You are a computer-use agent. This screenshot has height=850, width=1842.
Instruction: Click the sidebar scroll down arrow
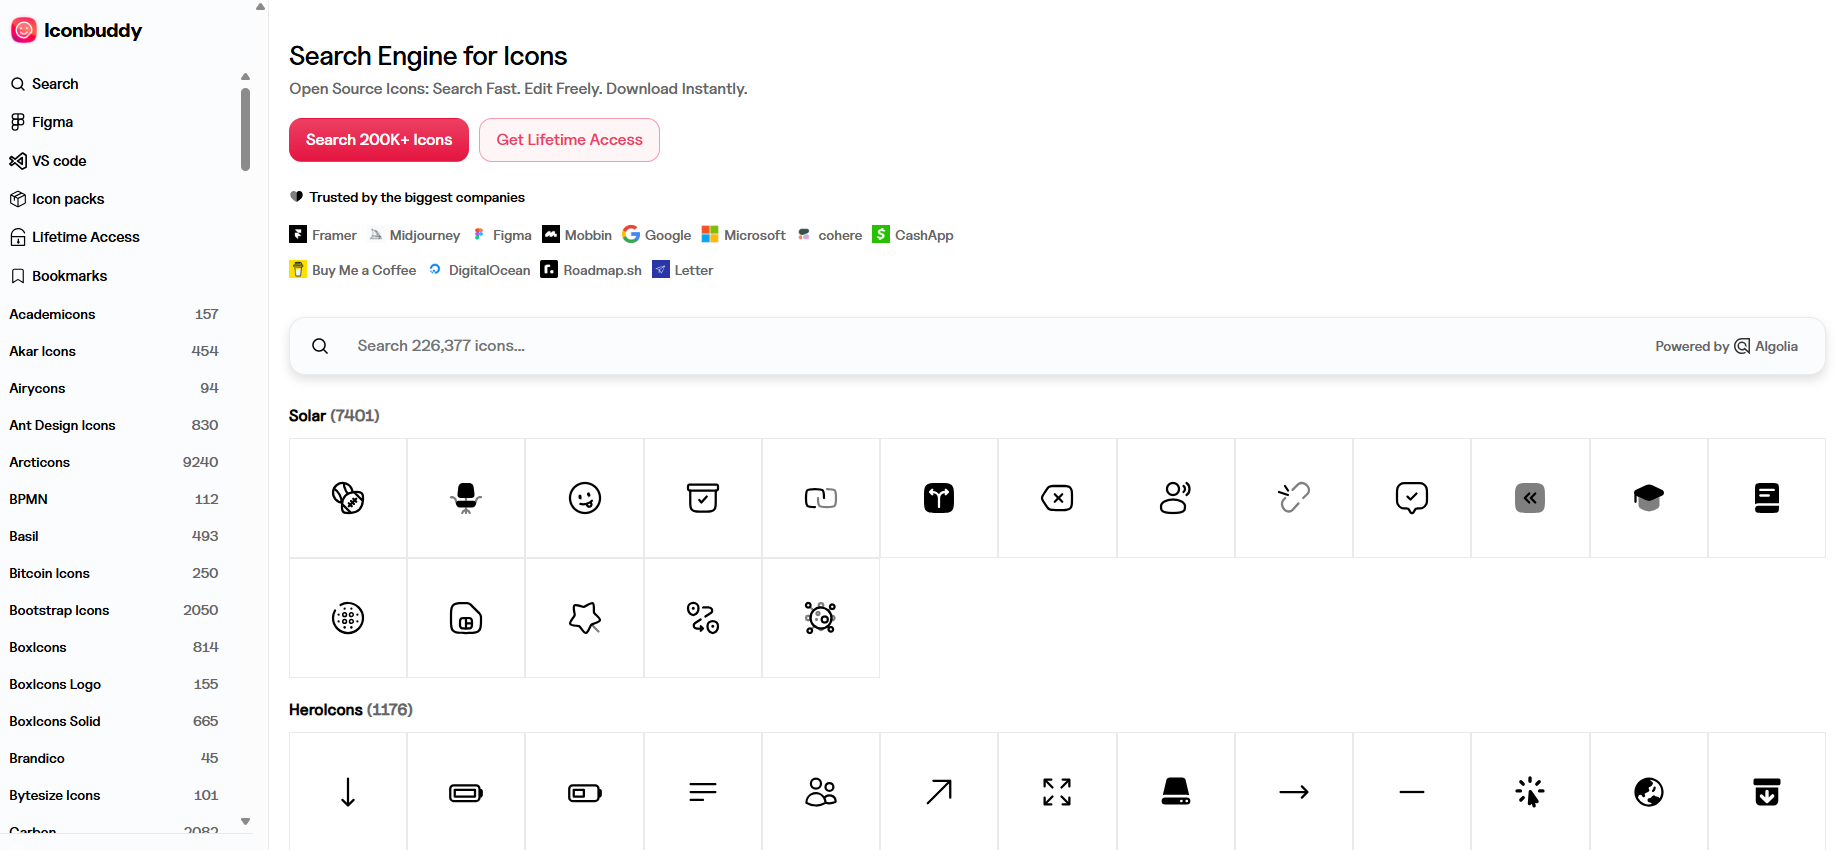point(245,821)
